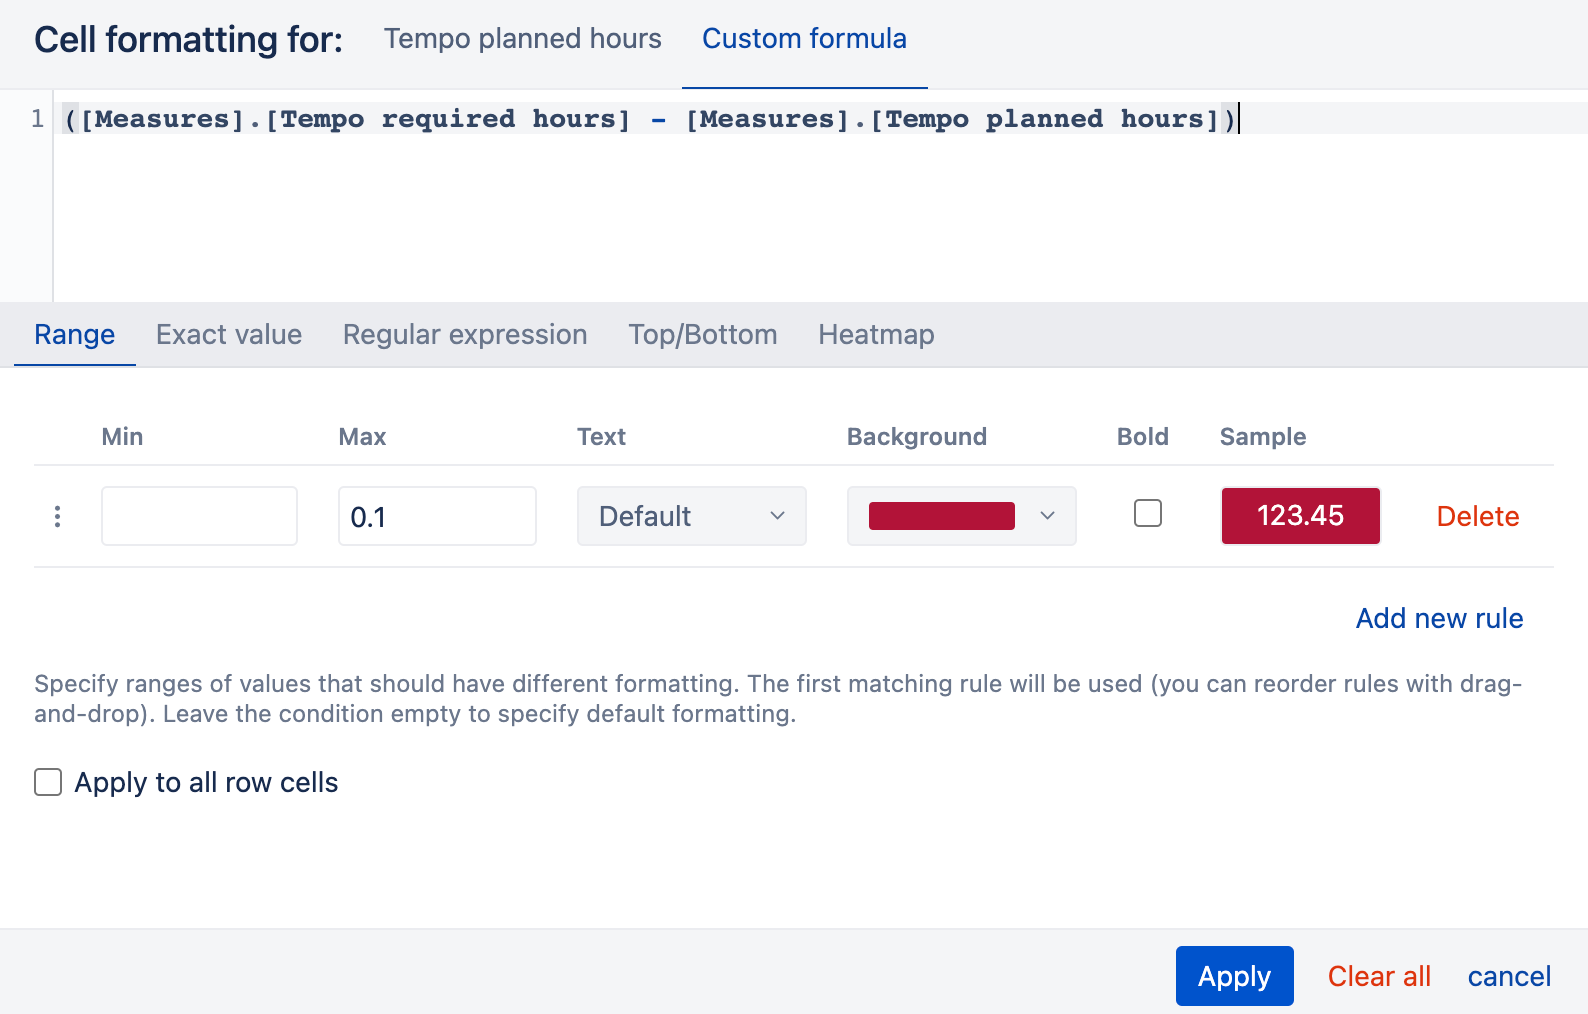Select the Top/Bottom tab
The height and width of the screenshot is (1014, 1588).
tap(703, 334)
